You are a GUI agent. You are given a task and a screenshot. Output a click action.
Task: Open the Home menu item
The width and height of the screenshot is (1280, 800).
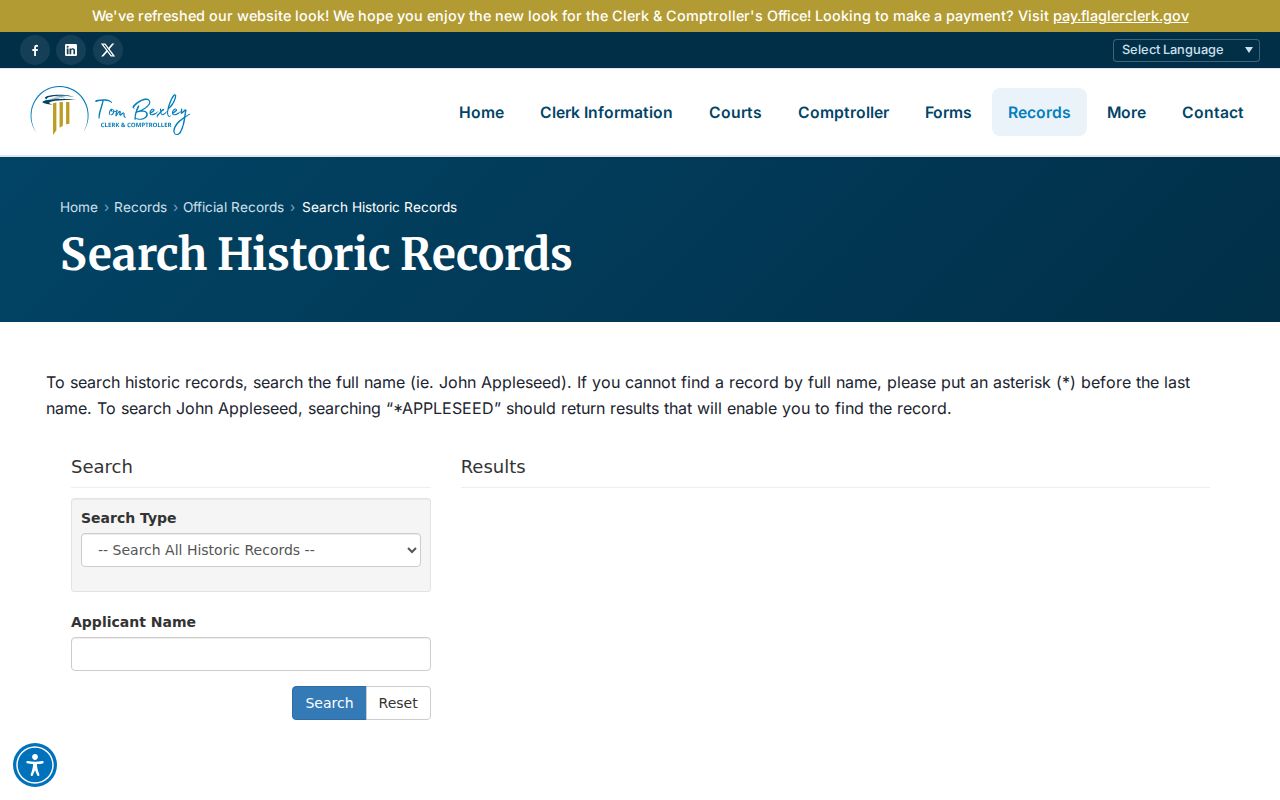[481, 112]
